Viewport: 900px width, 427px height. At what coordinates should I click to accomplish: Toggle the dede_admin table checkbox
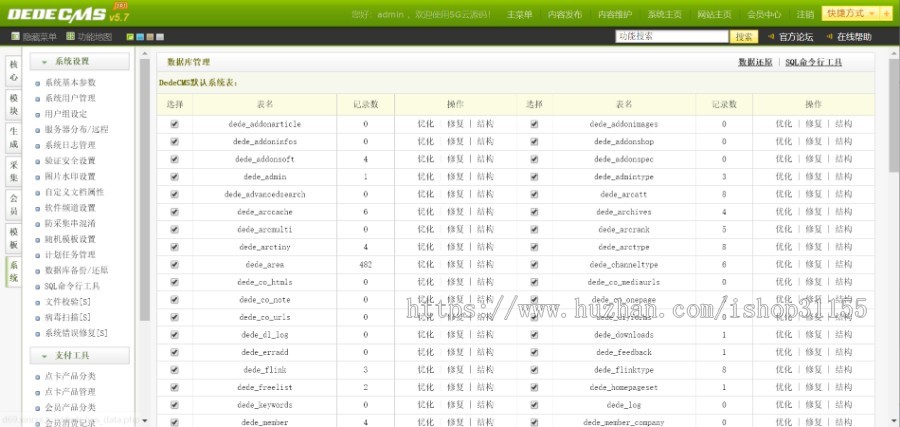click(174, 177)
